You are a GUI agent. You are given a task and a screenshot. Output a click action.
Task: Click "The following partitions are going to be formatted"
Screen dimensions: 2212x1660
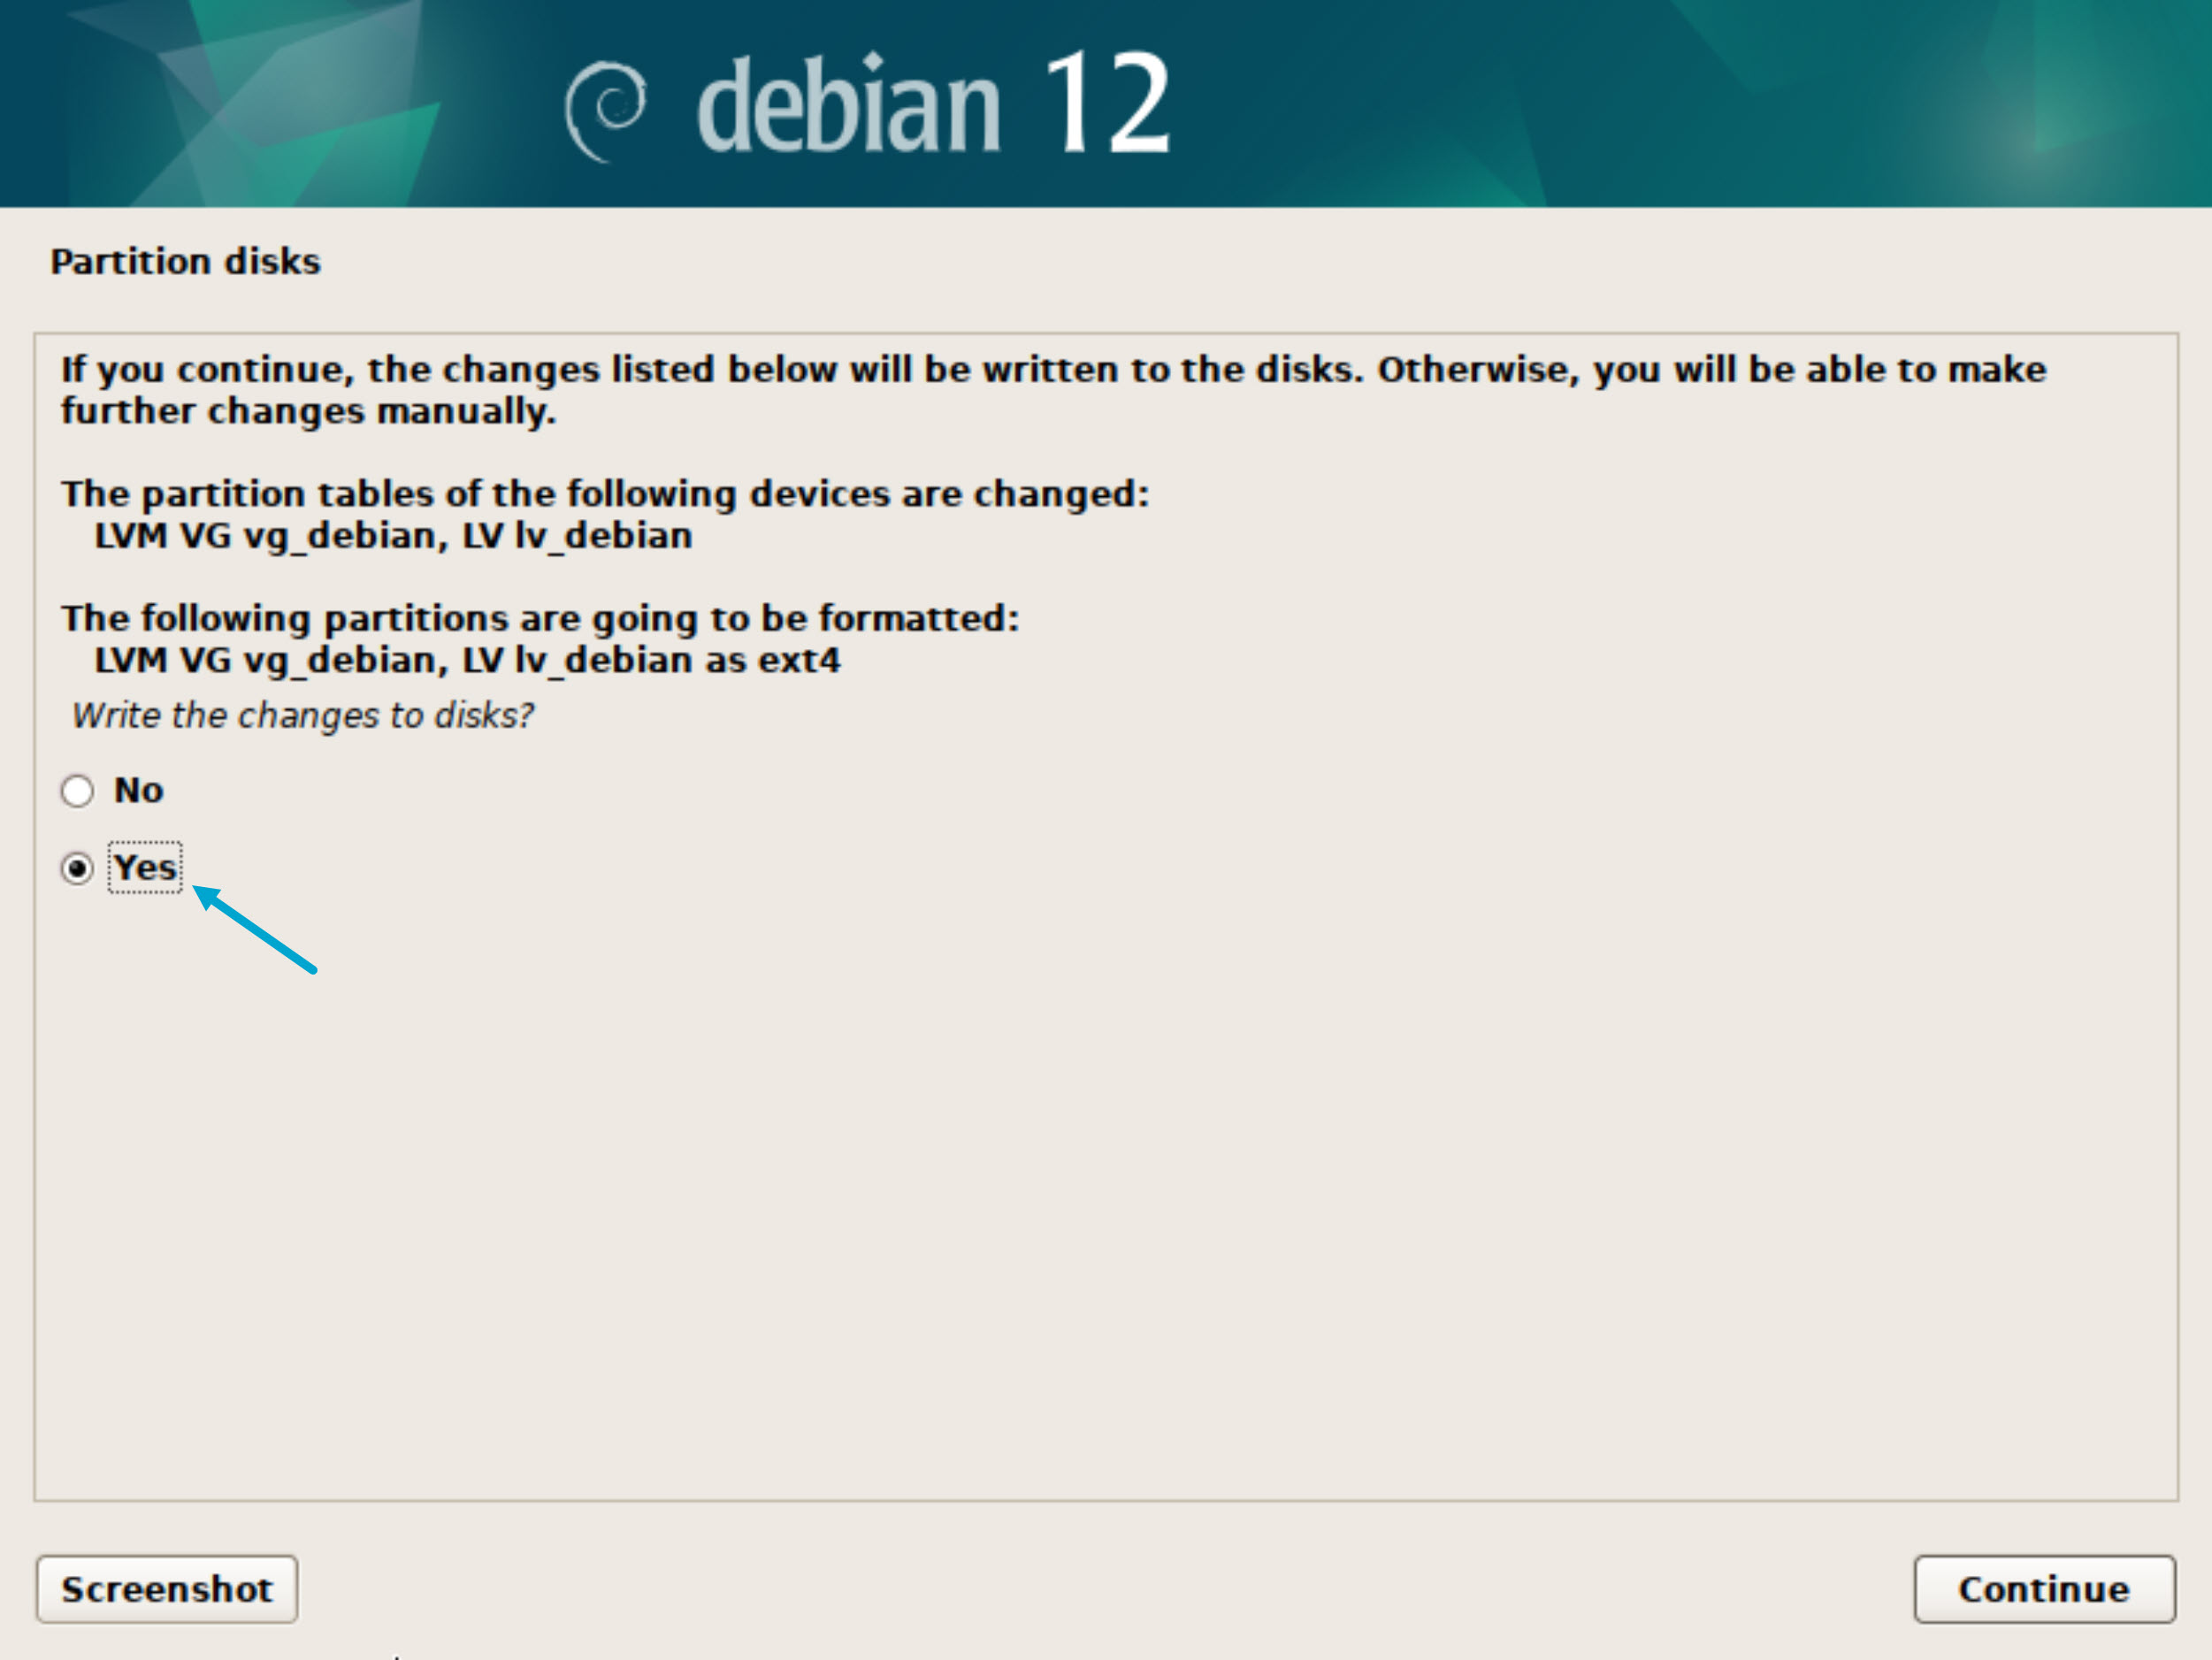540,619
